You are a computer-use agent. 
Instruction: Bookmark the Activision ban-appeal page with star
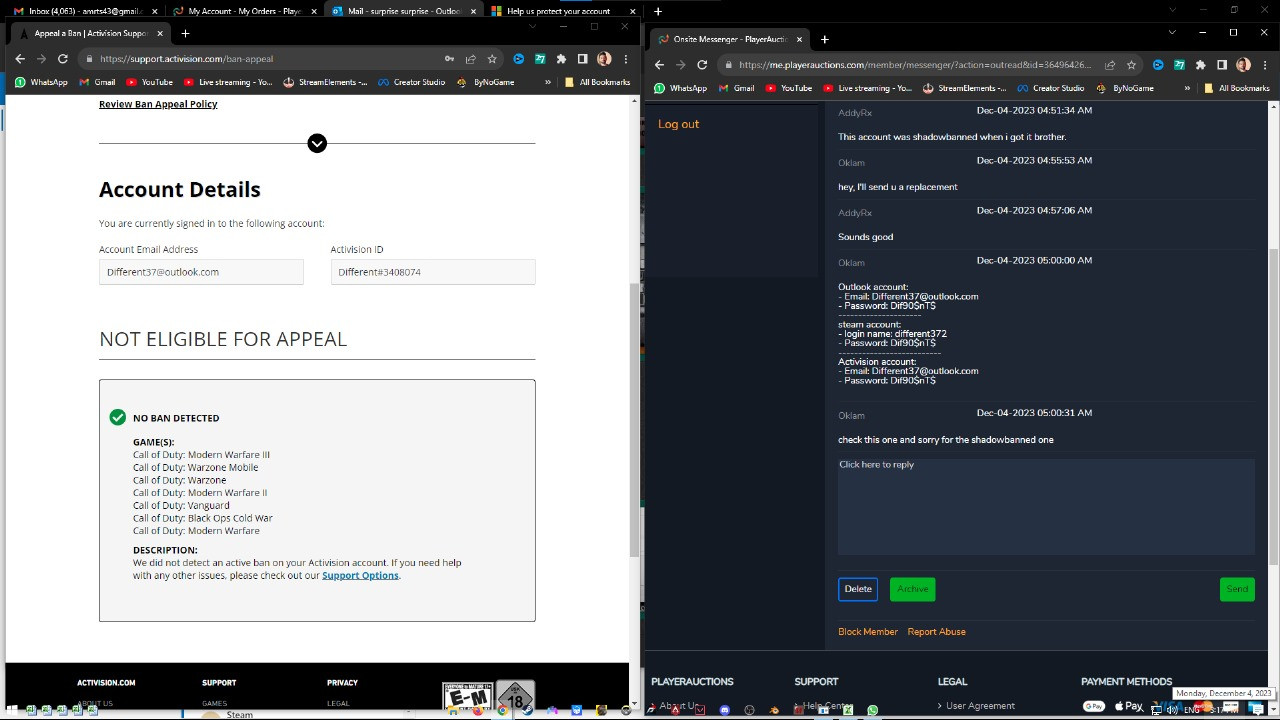pos(492,59)
